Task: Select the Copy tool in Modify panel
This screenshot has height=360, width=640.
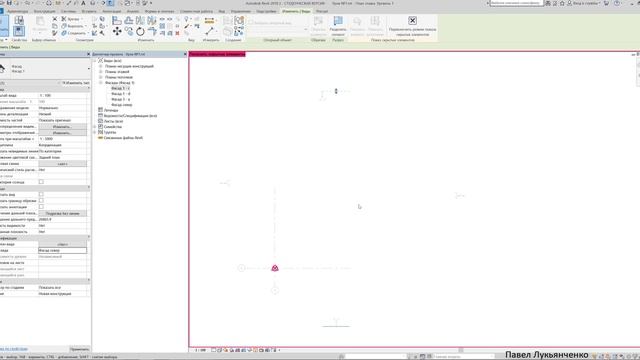Action: coord(129,31)
